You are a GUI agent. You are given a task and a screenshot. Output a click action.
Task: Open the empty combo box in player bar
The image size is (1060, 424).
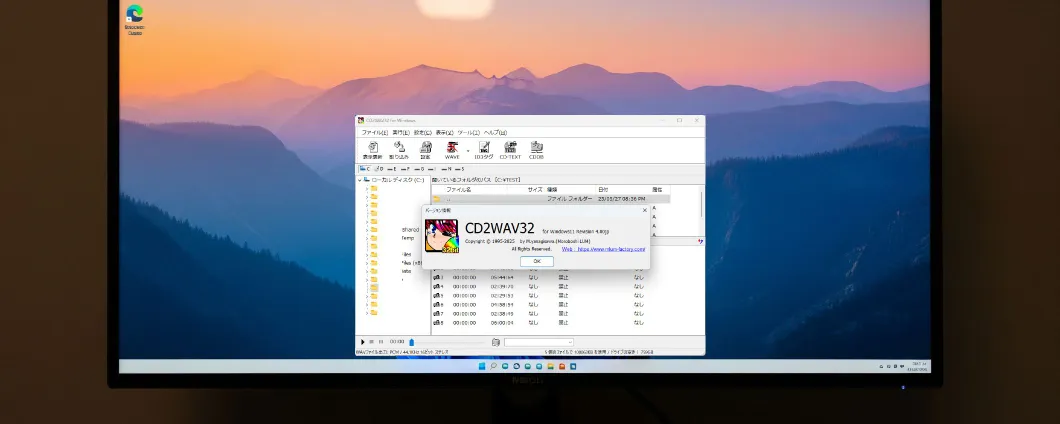point(539,342)
